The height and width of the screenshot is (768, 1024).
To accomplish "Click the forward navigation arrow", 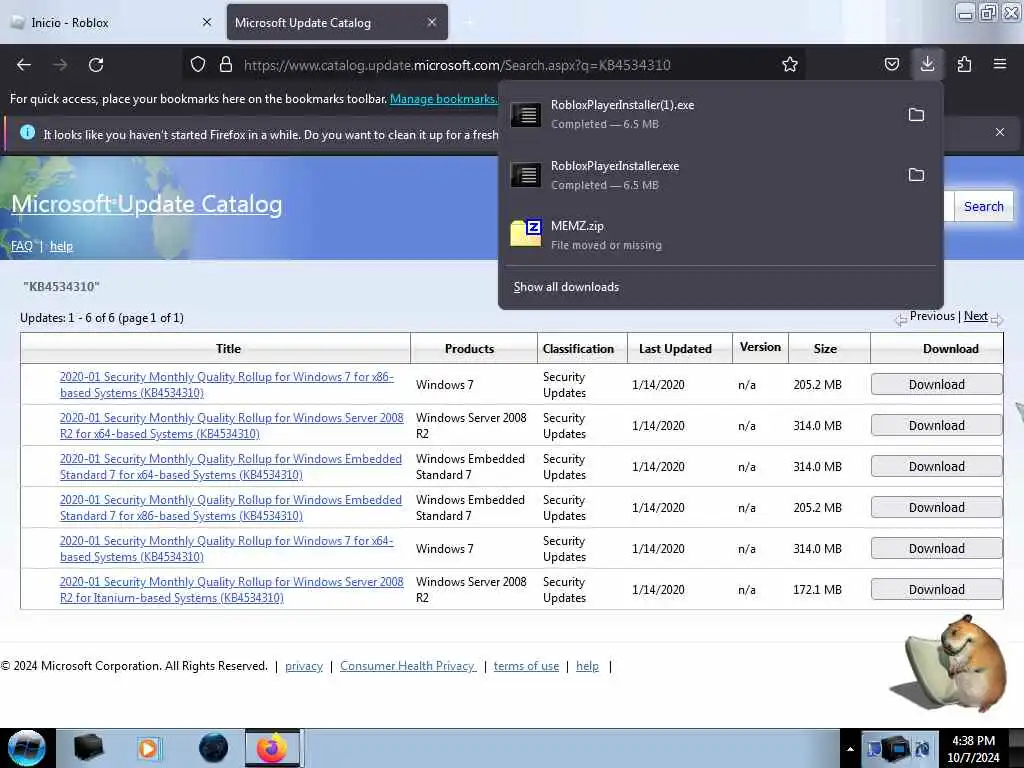I will click(x=60, y=65).
